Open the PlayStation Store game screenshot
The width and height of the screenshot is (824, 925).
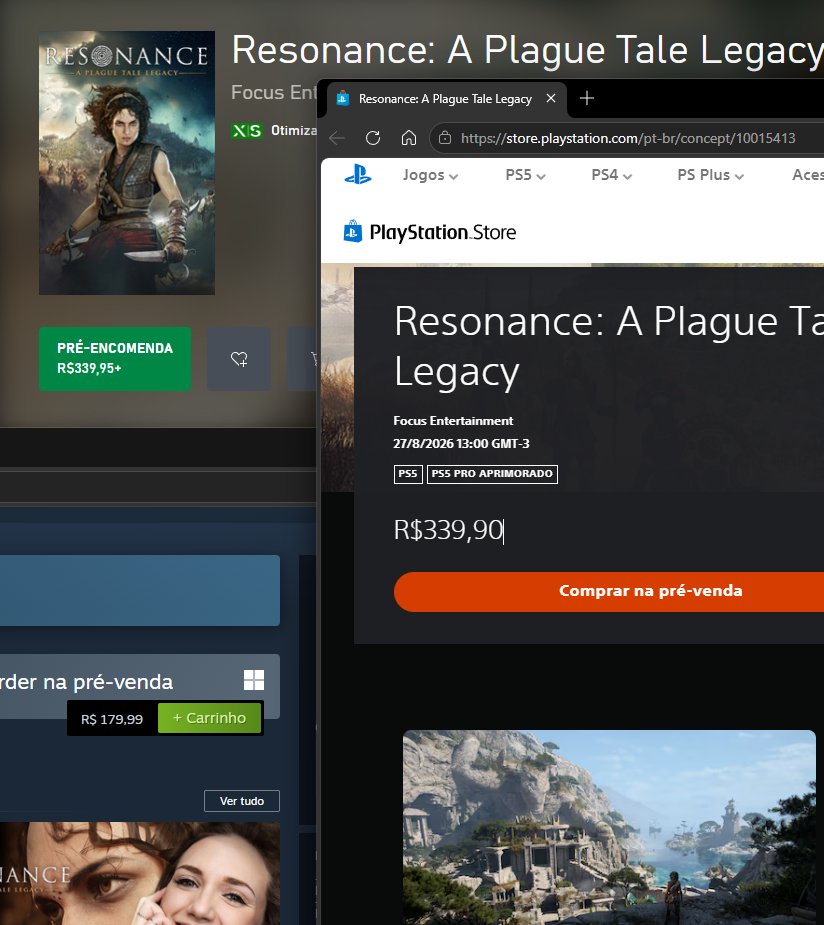pos(609,827)
